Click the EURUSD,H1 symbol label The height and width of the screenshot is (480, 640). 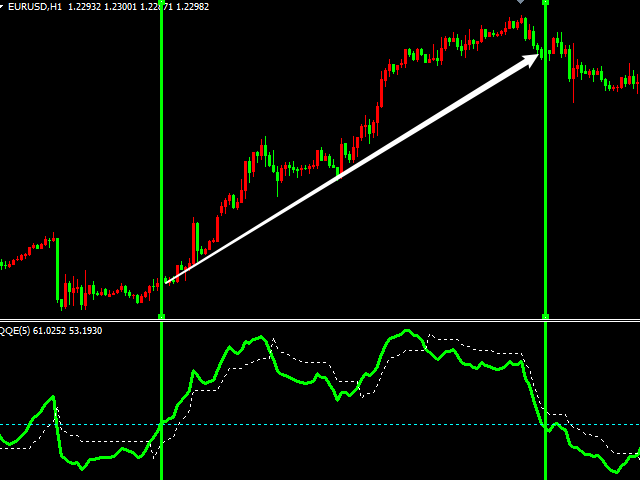pos(35,7)
